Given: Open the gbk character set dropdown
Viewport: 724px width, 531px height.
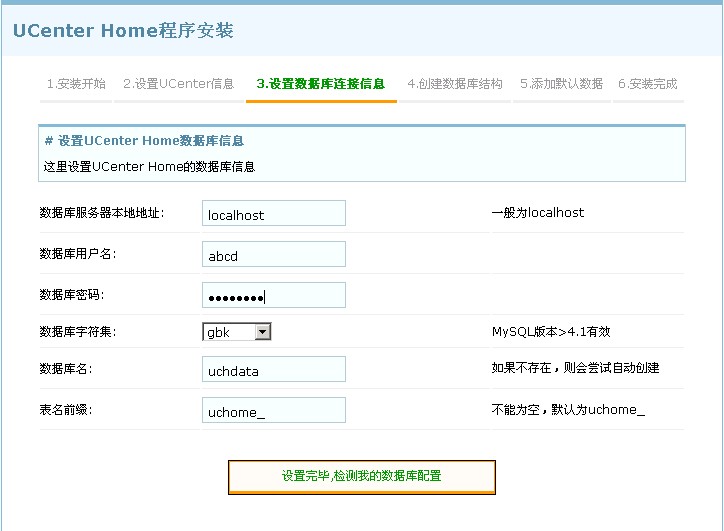Looking at the screenshot, I should (x=237, y=332).
